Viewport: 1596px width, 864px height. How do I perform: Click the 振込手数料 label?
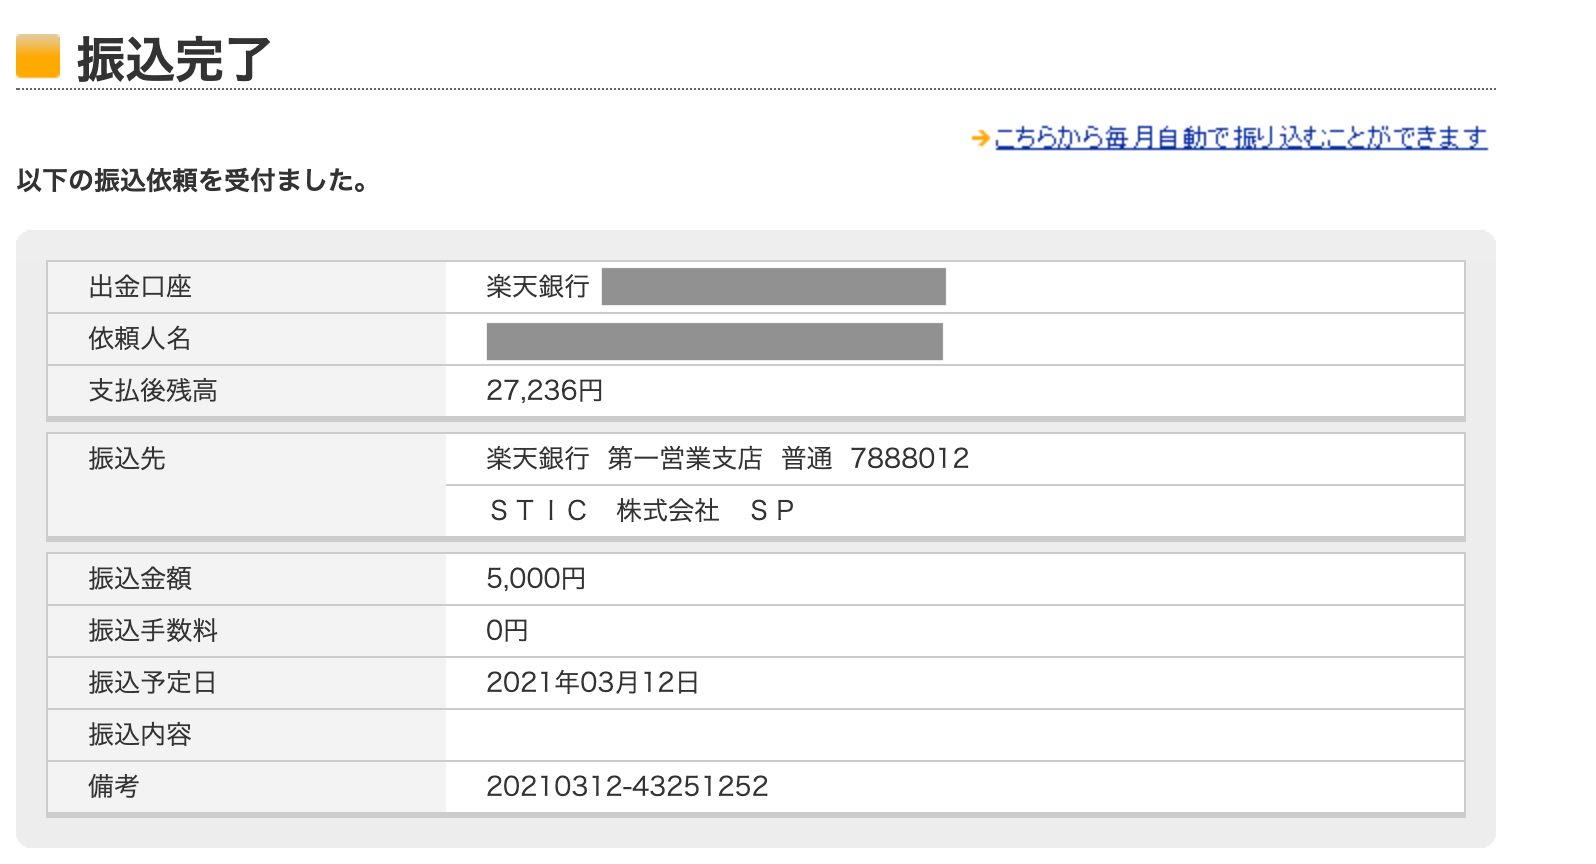click(153, 631)
